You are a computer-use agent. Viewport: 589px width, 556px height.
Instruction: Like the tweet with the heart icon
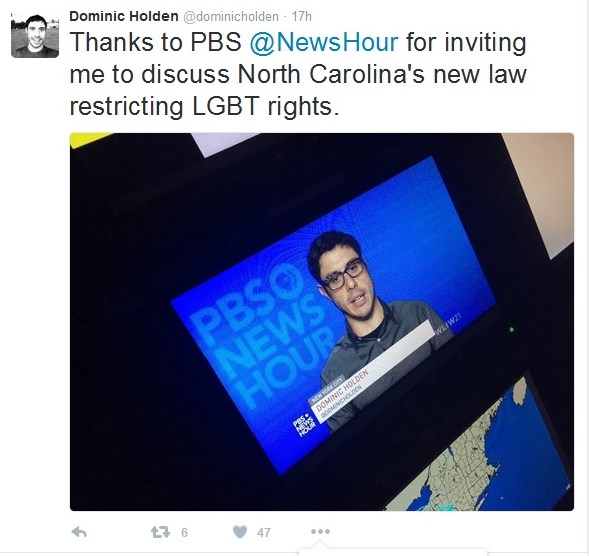pyautogui.click(x=240, y=532)
